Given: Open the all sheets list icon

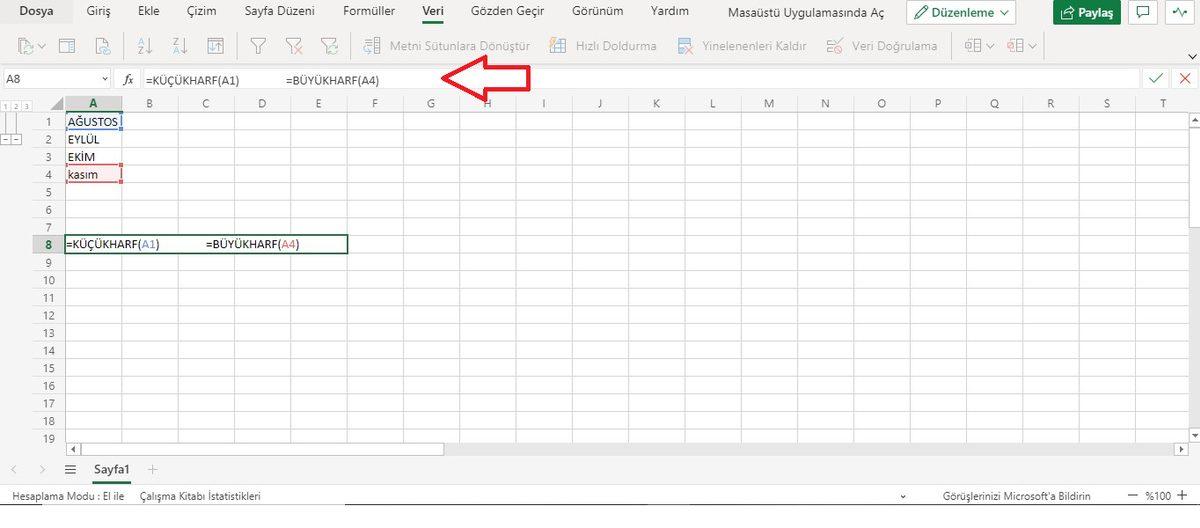Looking at the screenshot, I should pyautogui.click(x=70, y=468).
